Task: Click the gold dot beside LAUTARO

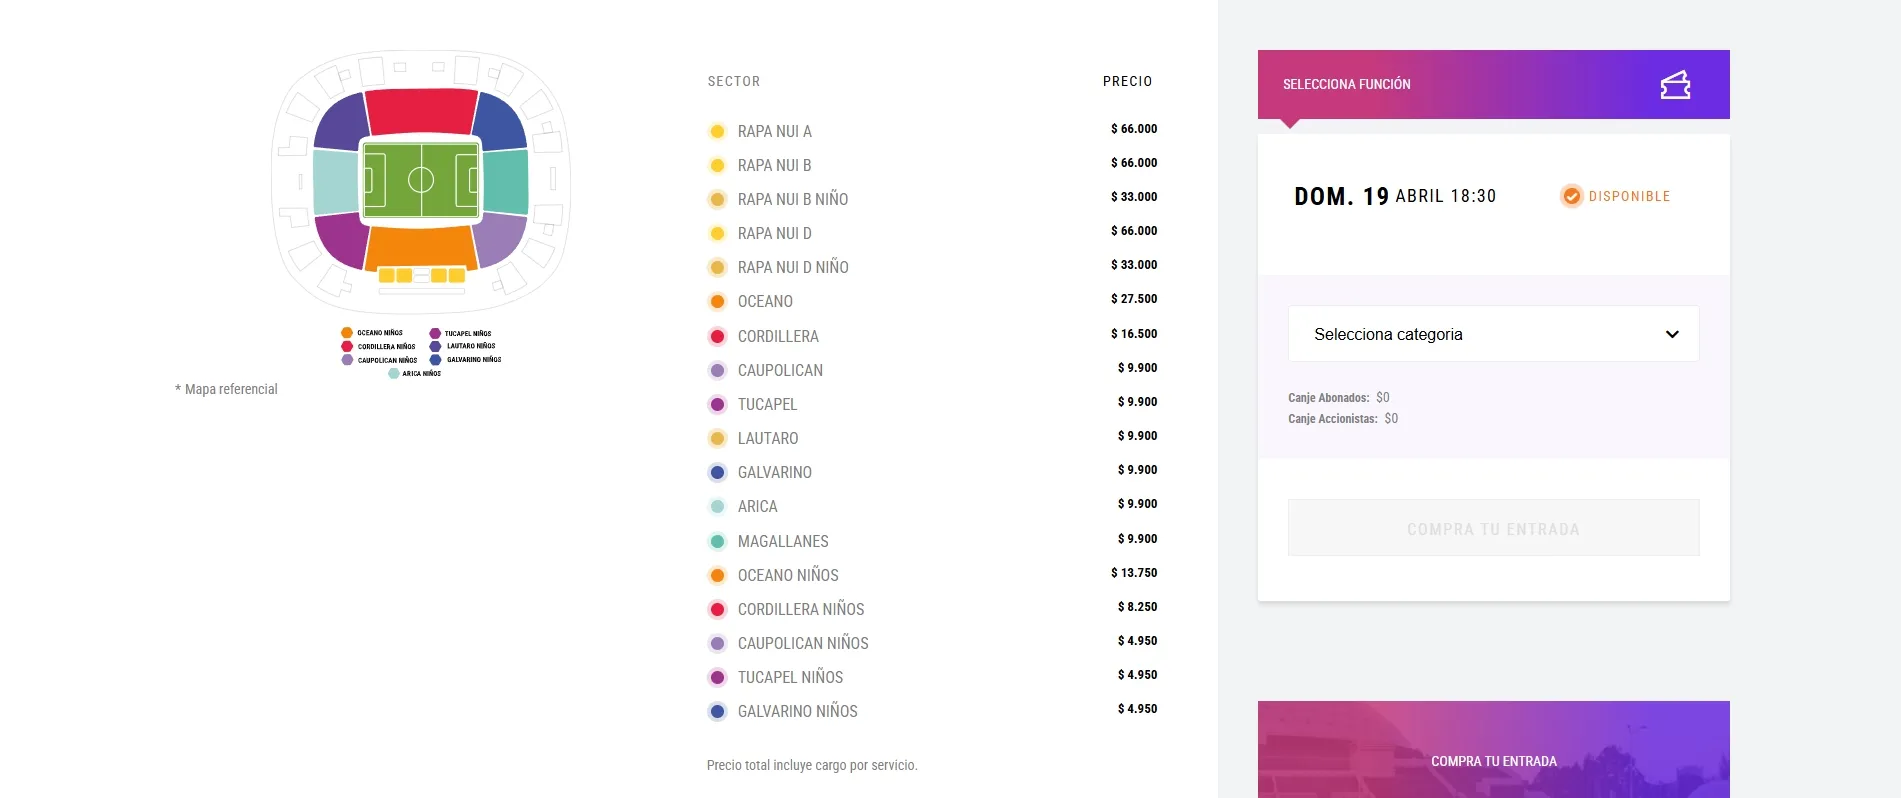Action: tap(717, 438)
